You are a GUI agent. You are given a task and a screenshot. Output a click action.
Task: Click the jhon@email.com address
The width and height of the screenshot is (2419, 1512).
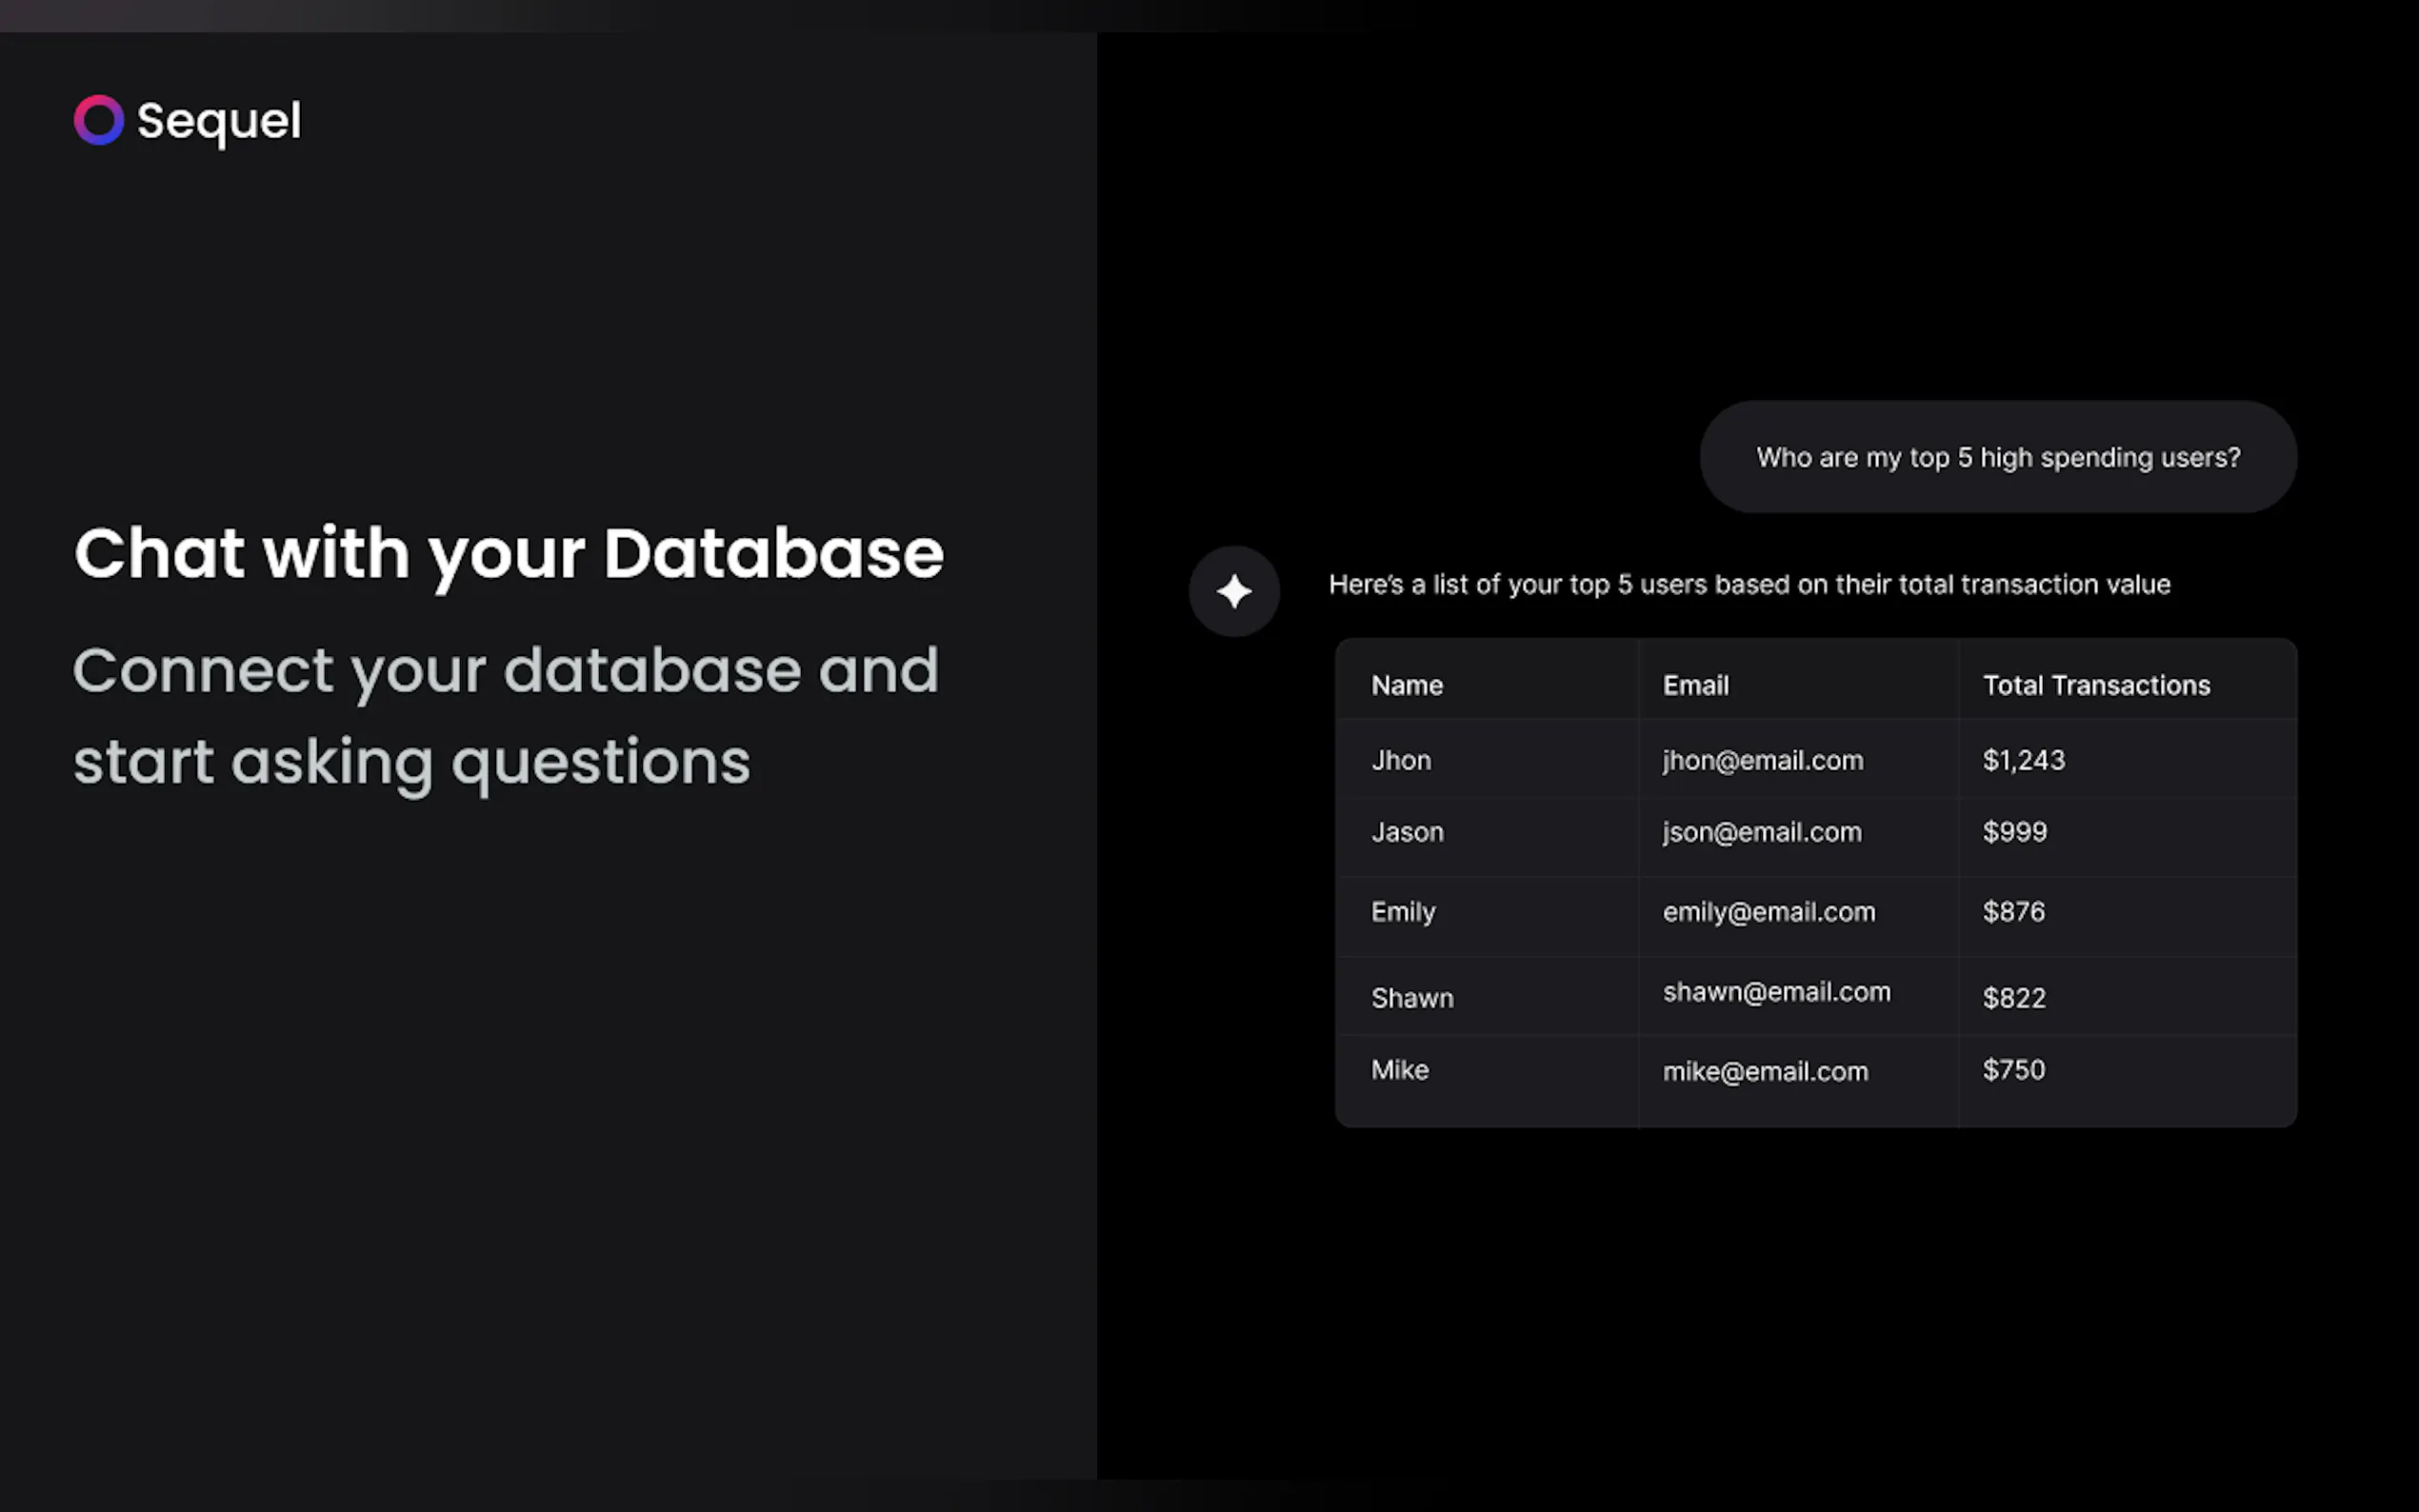pyautogui.click(x=1762, y=760)
